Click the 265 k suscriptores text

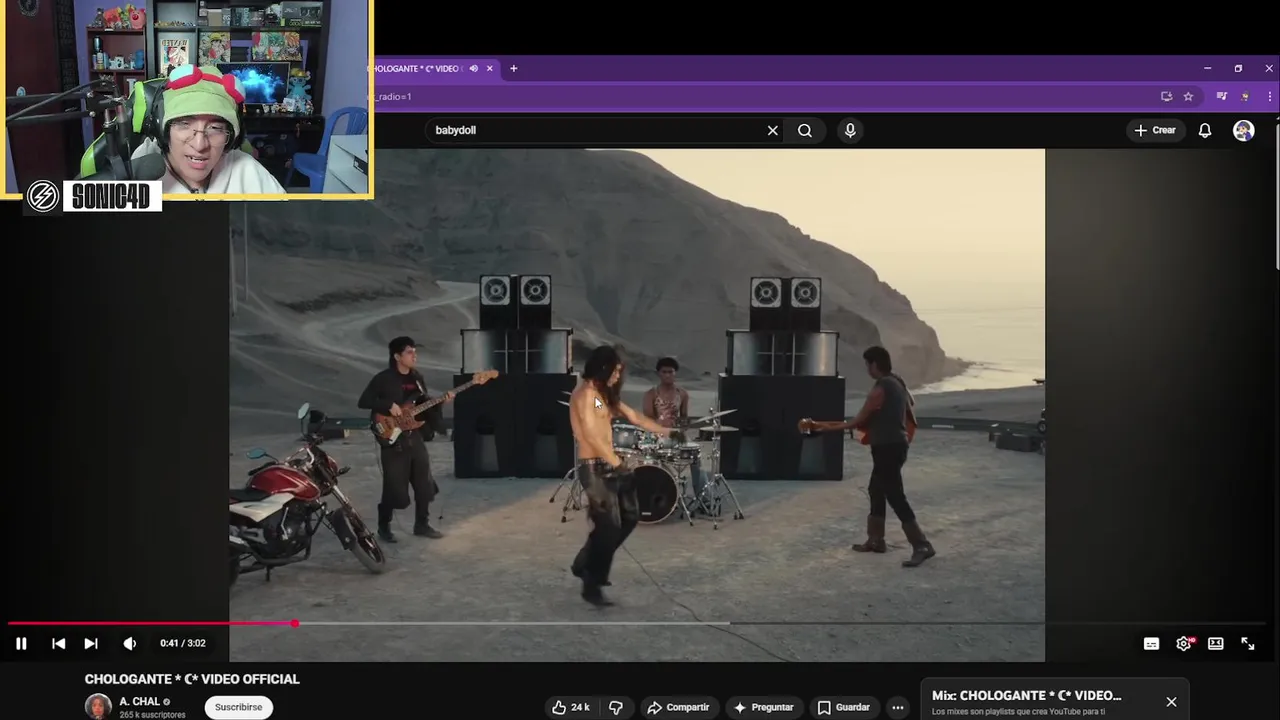(x=152, y=715)
